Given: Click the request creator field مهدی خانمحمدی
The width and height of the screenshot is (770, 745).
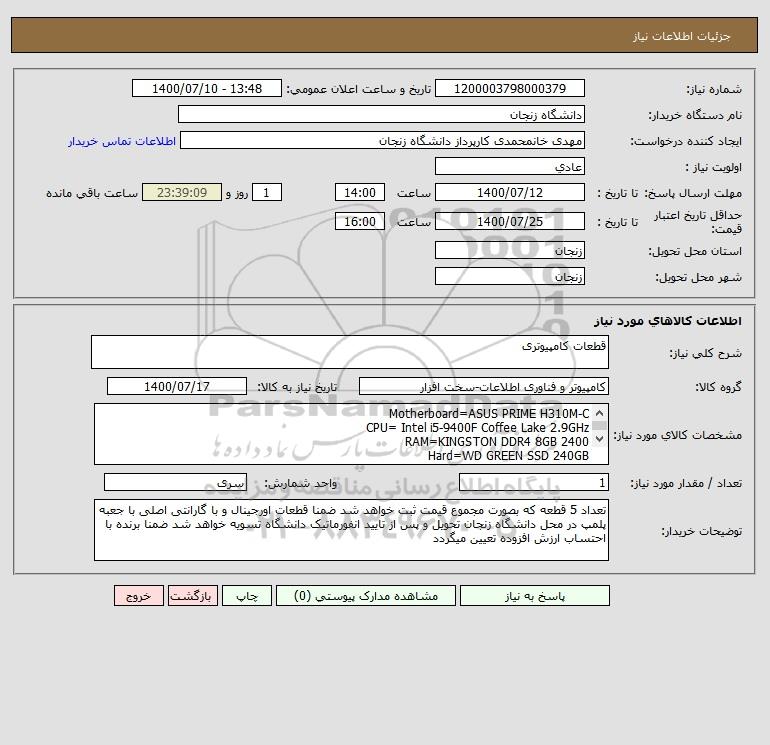Looking at the screenshot, I should click(x=382, y=140).
